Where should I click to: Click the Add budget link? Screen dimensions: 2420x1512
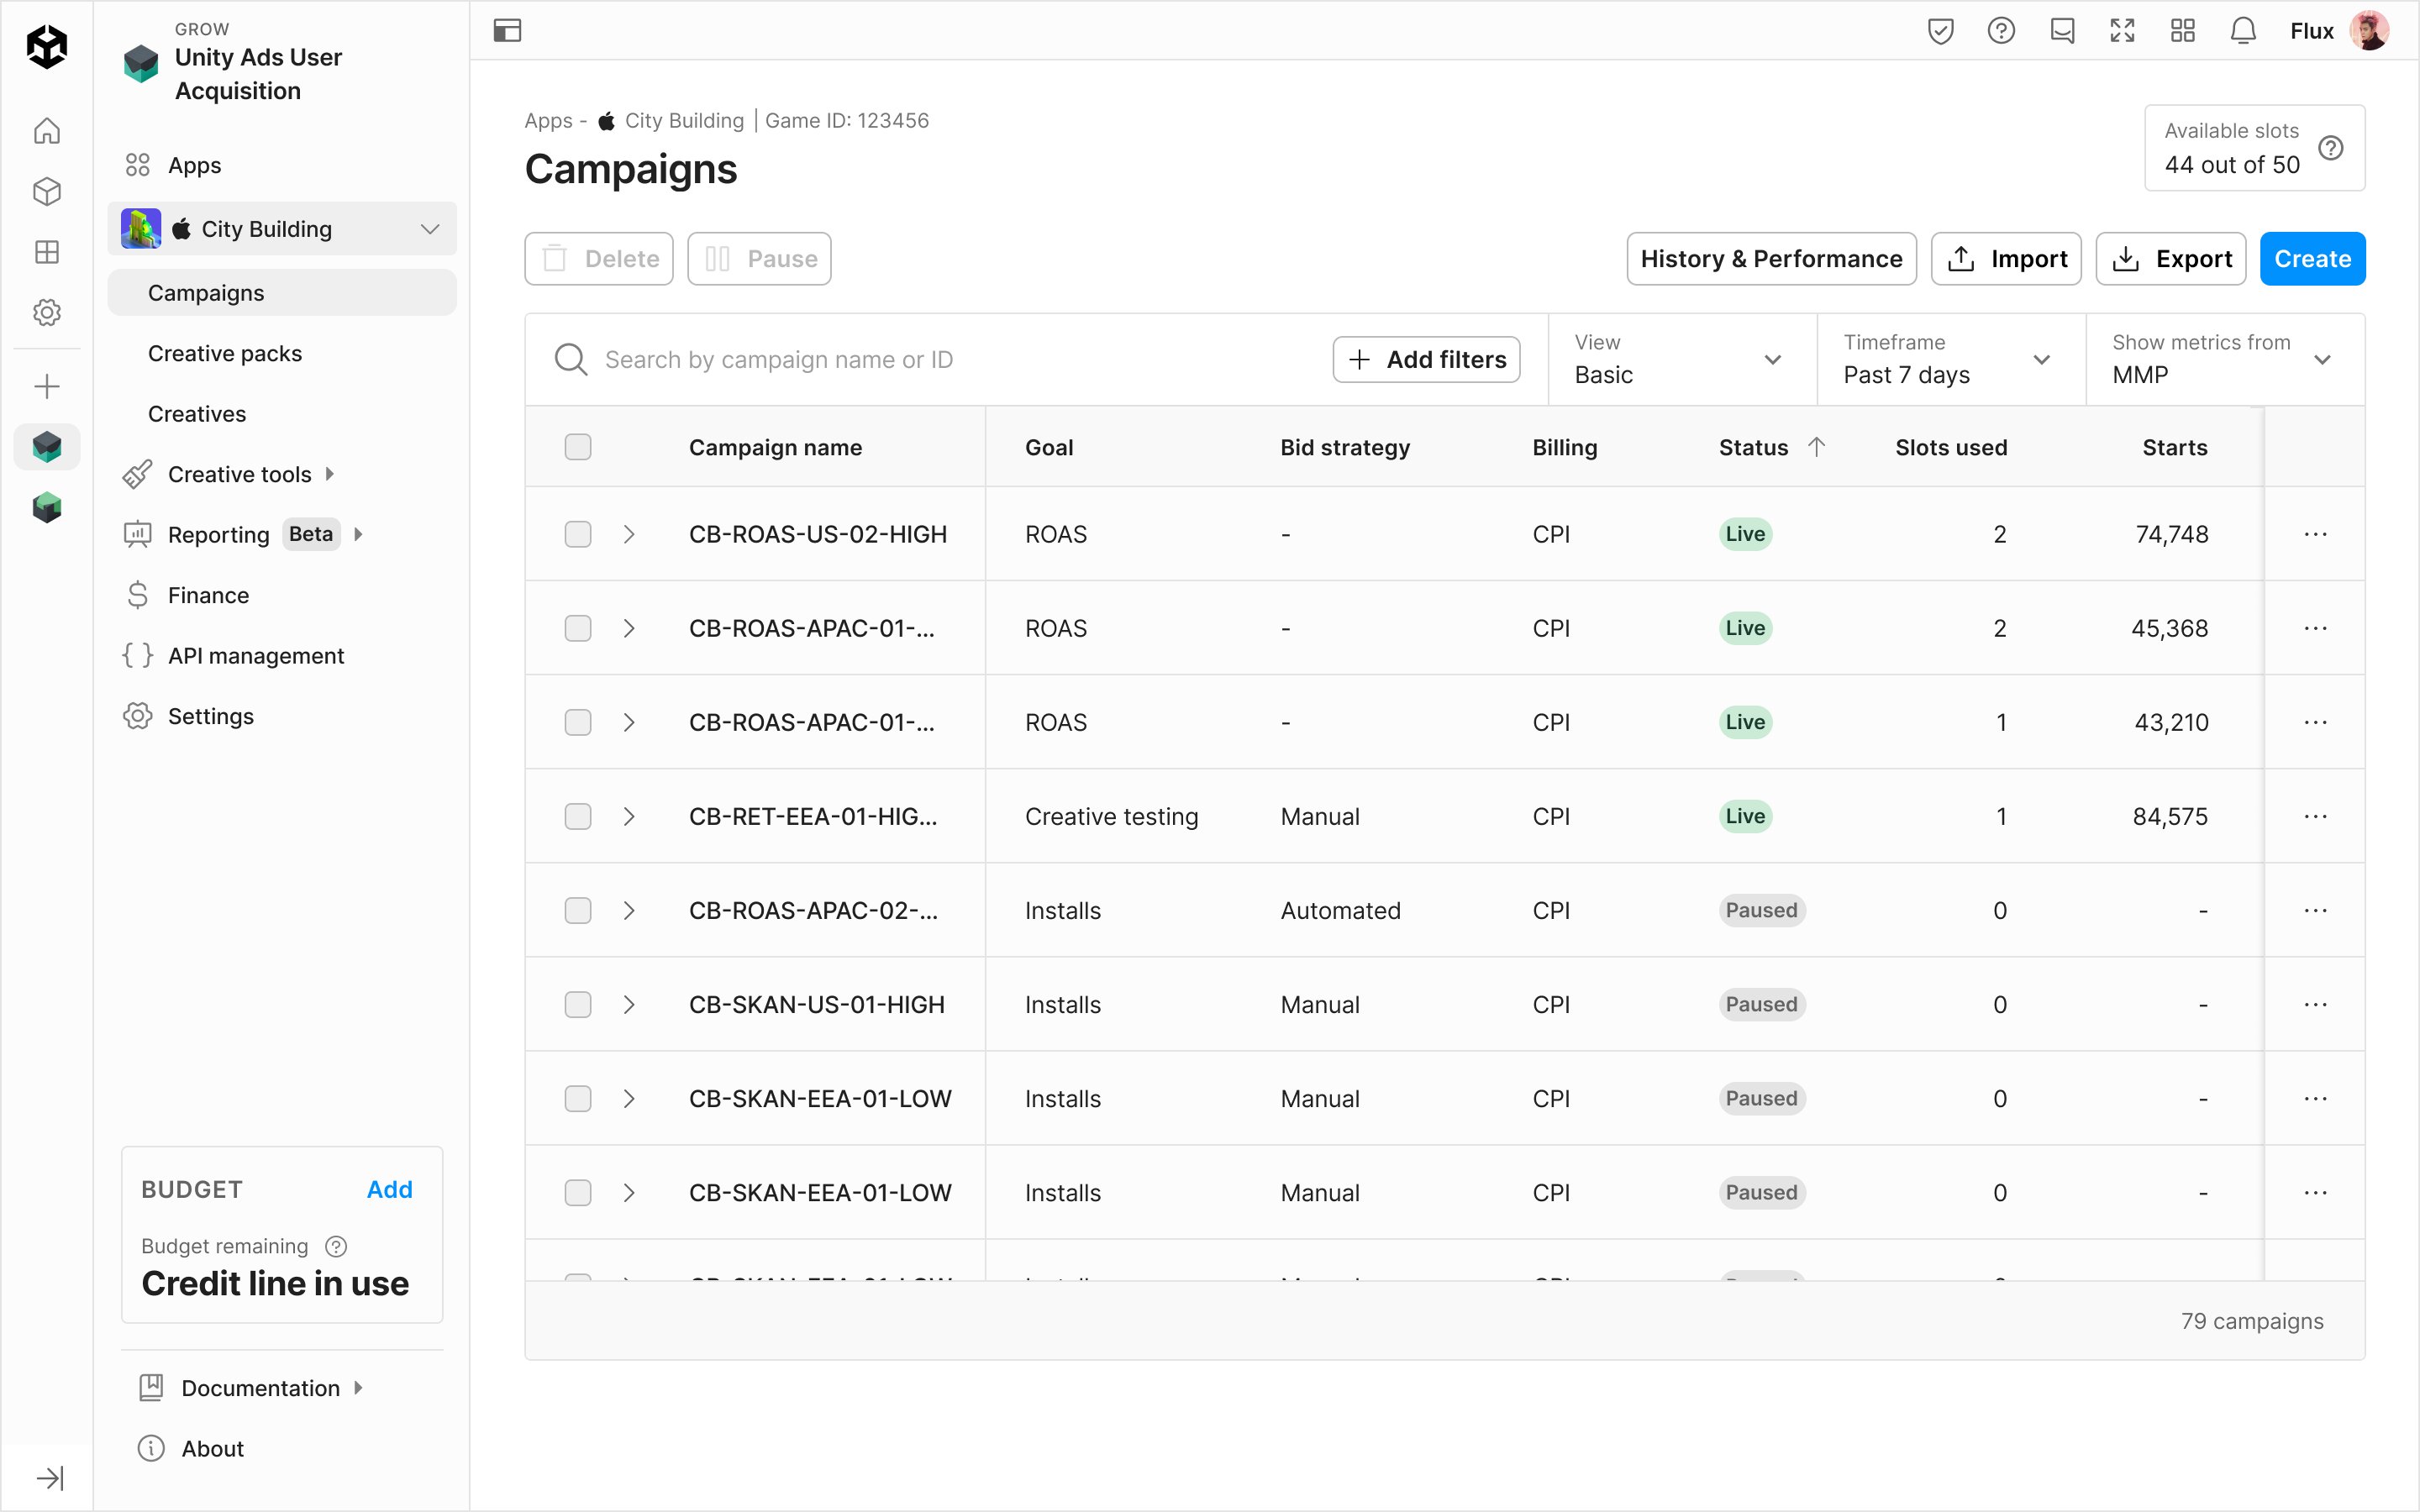click(x=389, y=1189)
